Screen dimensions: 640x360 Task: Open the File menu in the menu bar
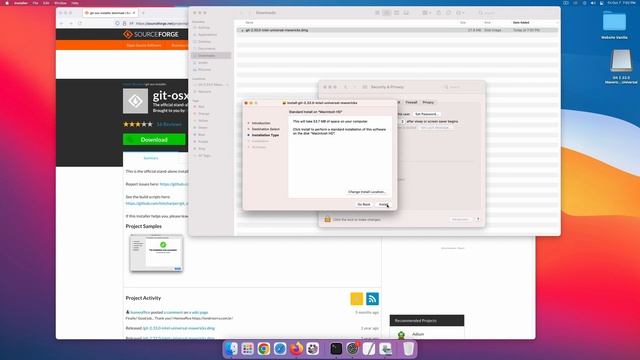pos(36,3)
